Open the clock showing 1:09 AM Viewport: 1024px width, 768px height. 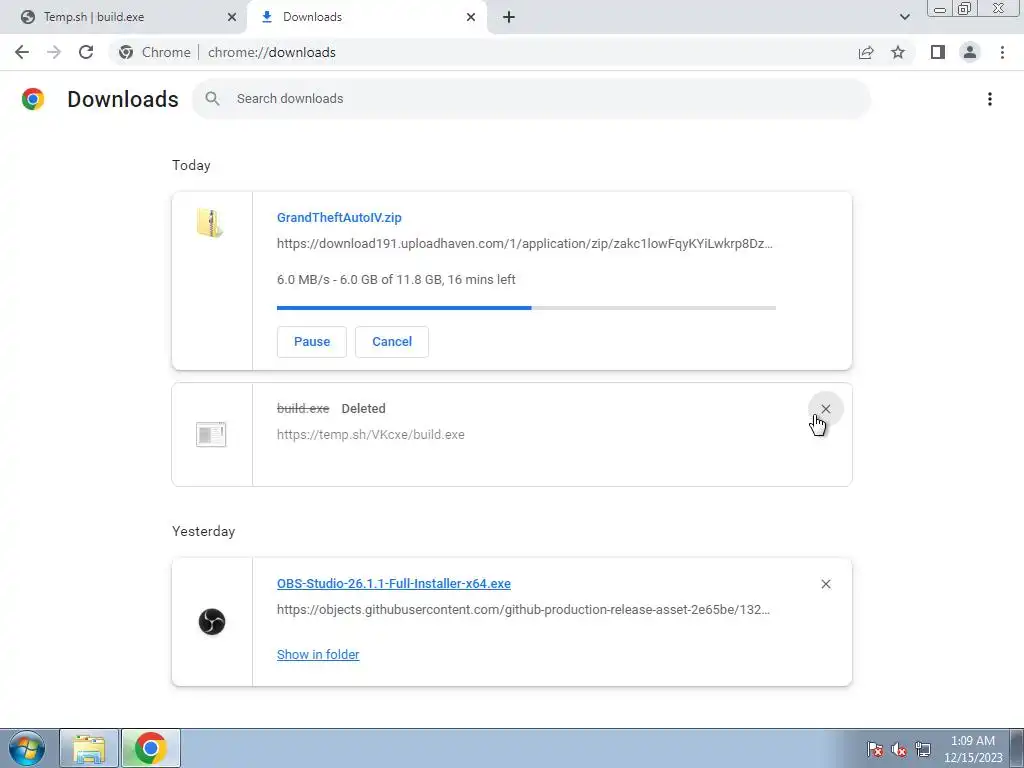tap(973, 749)
